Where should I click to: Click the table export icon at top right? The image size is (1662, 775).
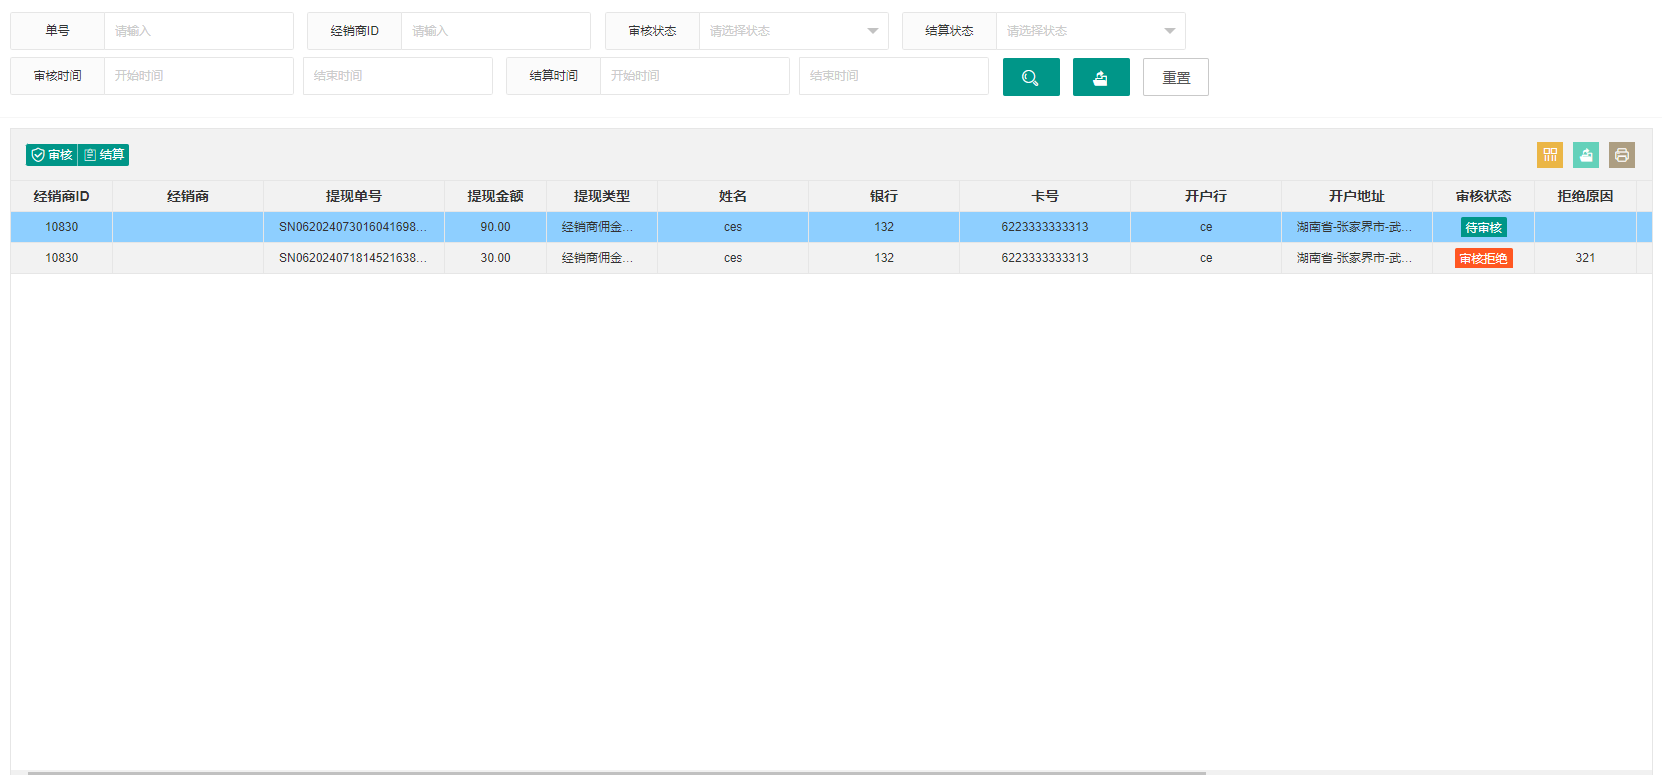point(1586,155)
